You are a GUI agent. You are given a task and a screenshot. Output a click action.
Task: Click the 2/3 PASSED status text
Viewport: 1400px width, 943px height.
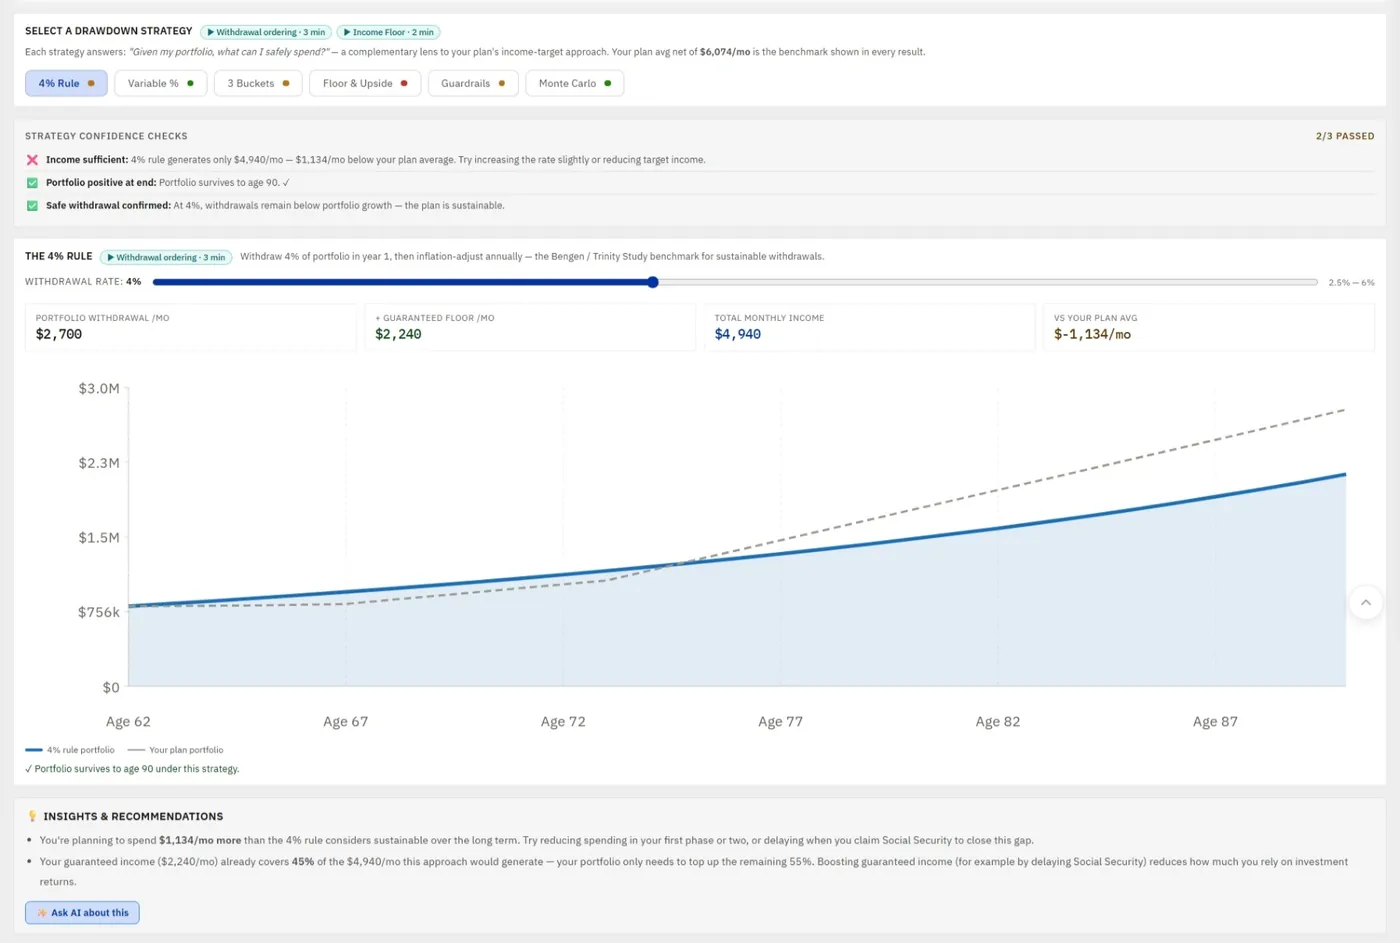[1345, 136]
